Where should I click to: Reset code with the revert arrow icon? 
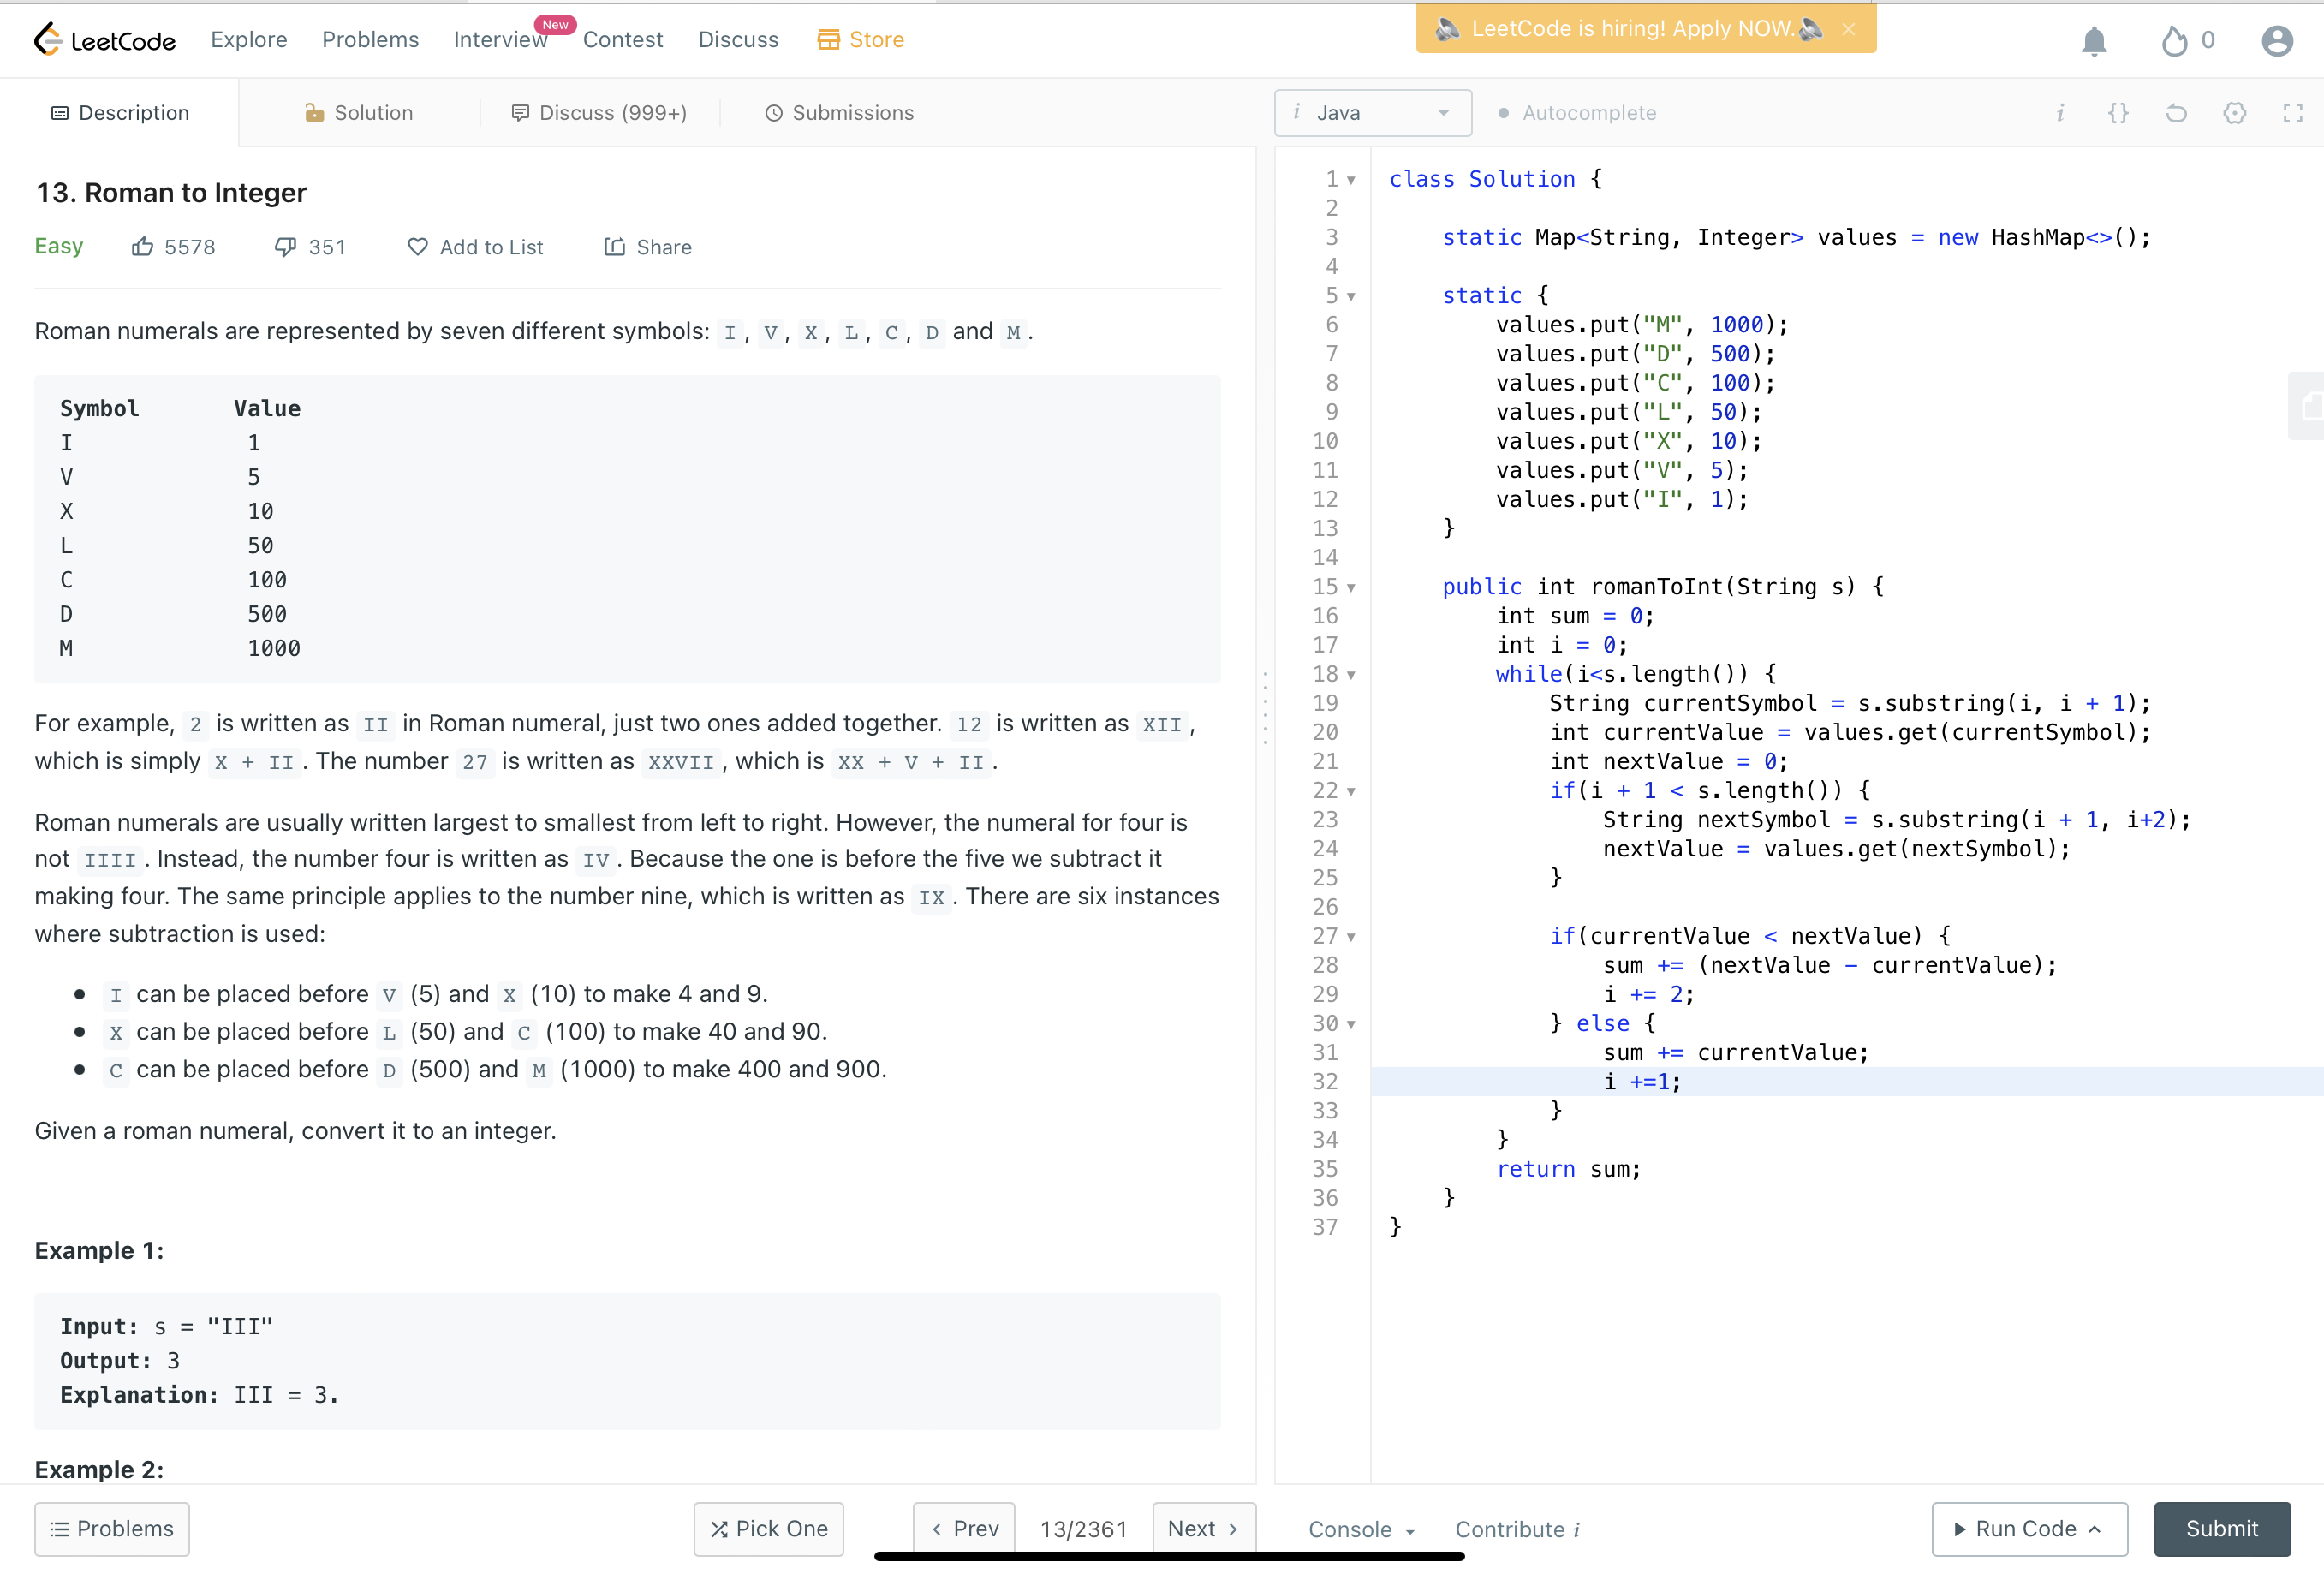2176,113
